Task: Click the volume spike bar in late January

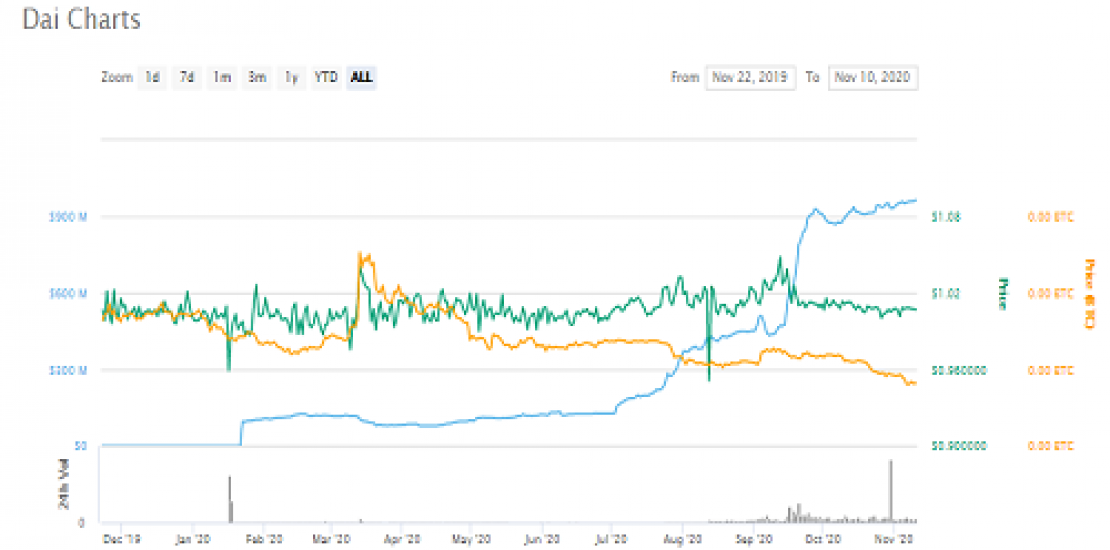Action: 229,498
